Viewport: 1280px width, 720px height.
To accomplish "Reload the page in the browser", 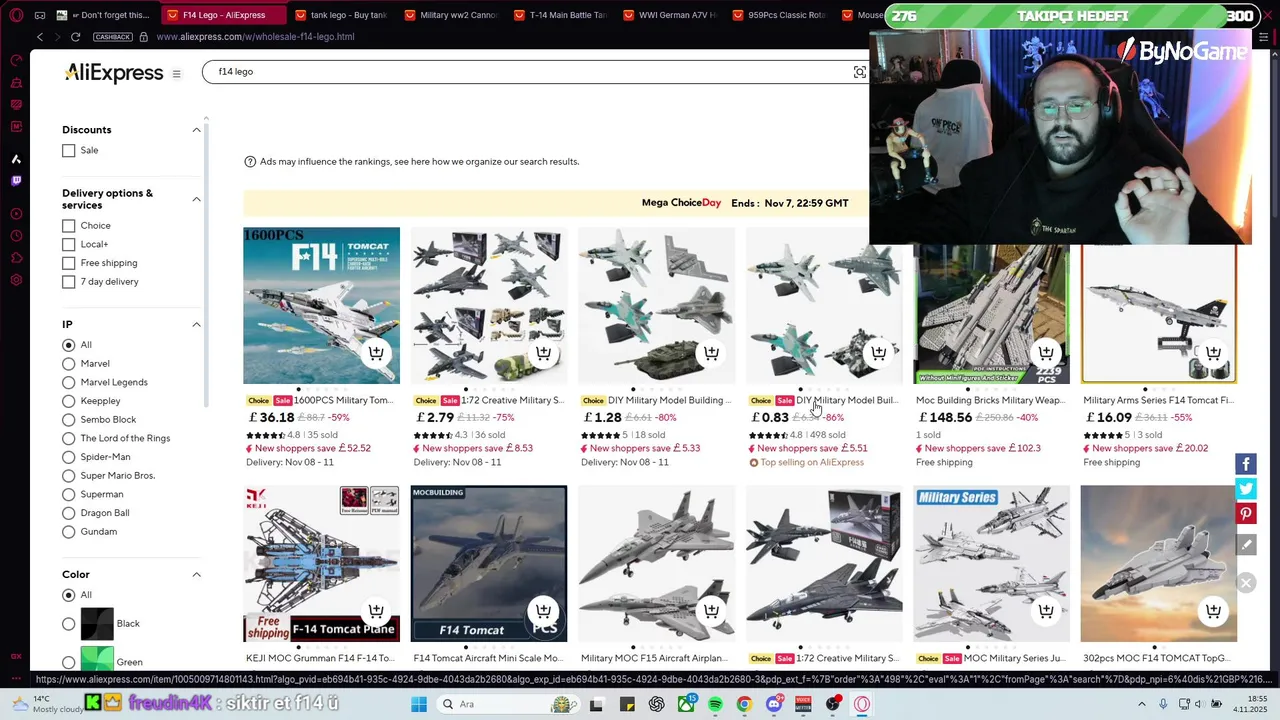I will (x=75, y=37).
